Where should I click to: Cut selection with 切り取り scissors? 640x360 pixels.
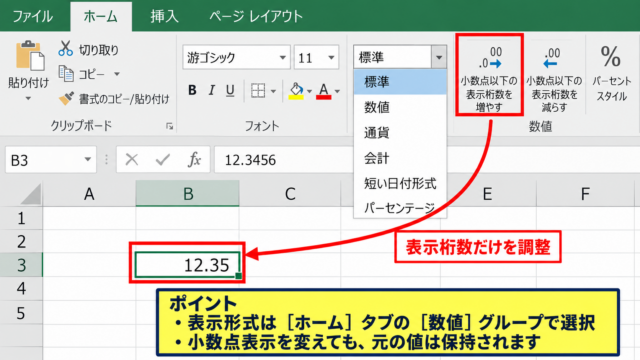pyautogui.click(x=89, y=49)
